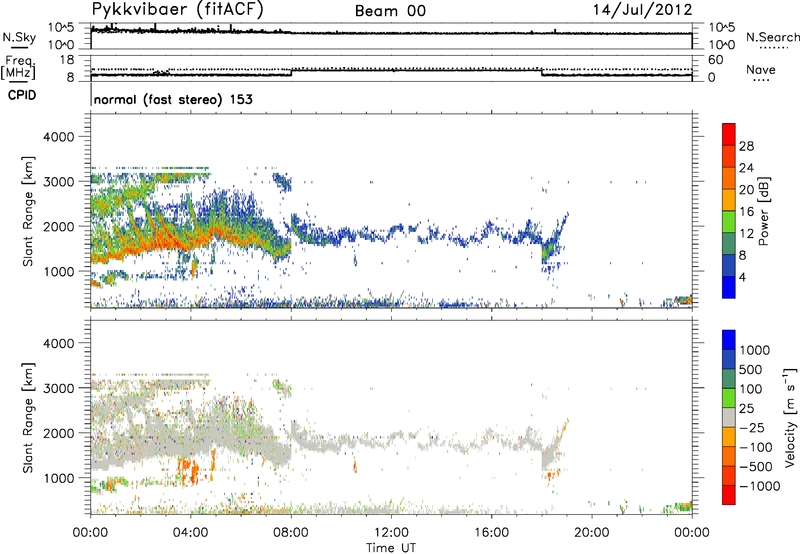Image resolution: width=800 pixels, height=554 pixels.
Task: Click the CPID label
Action: 22,95
